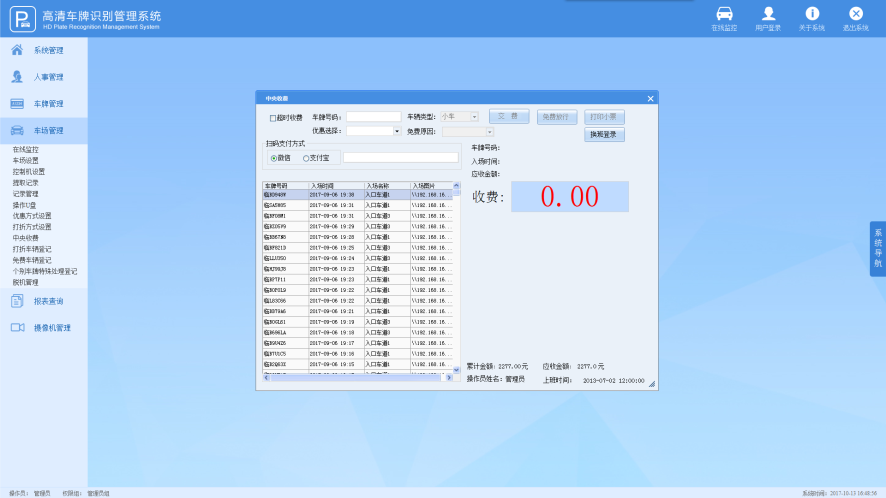
Task: Expand the 优惠选择 dropdown
Action: pos(397,131)
